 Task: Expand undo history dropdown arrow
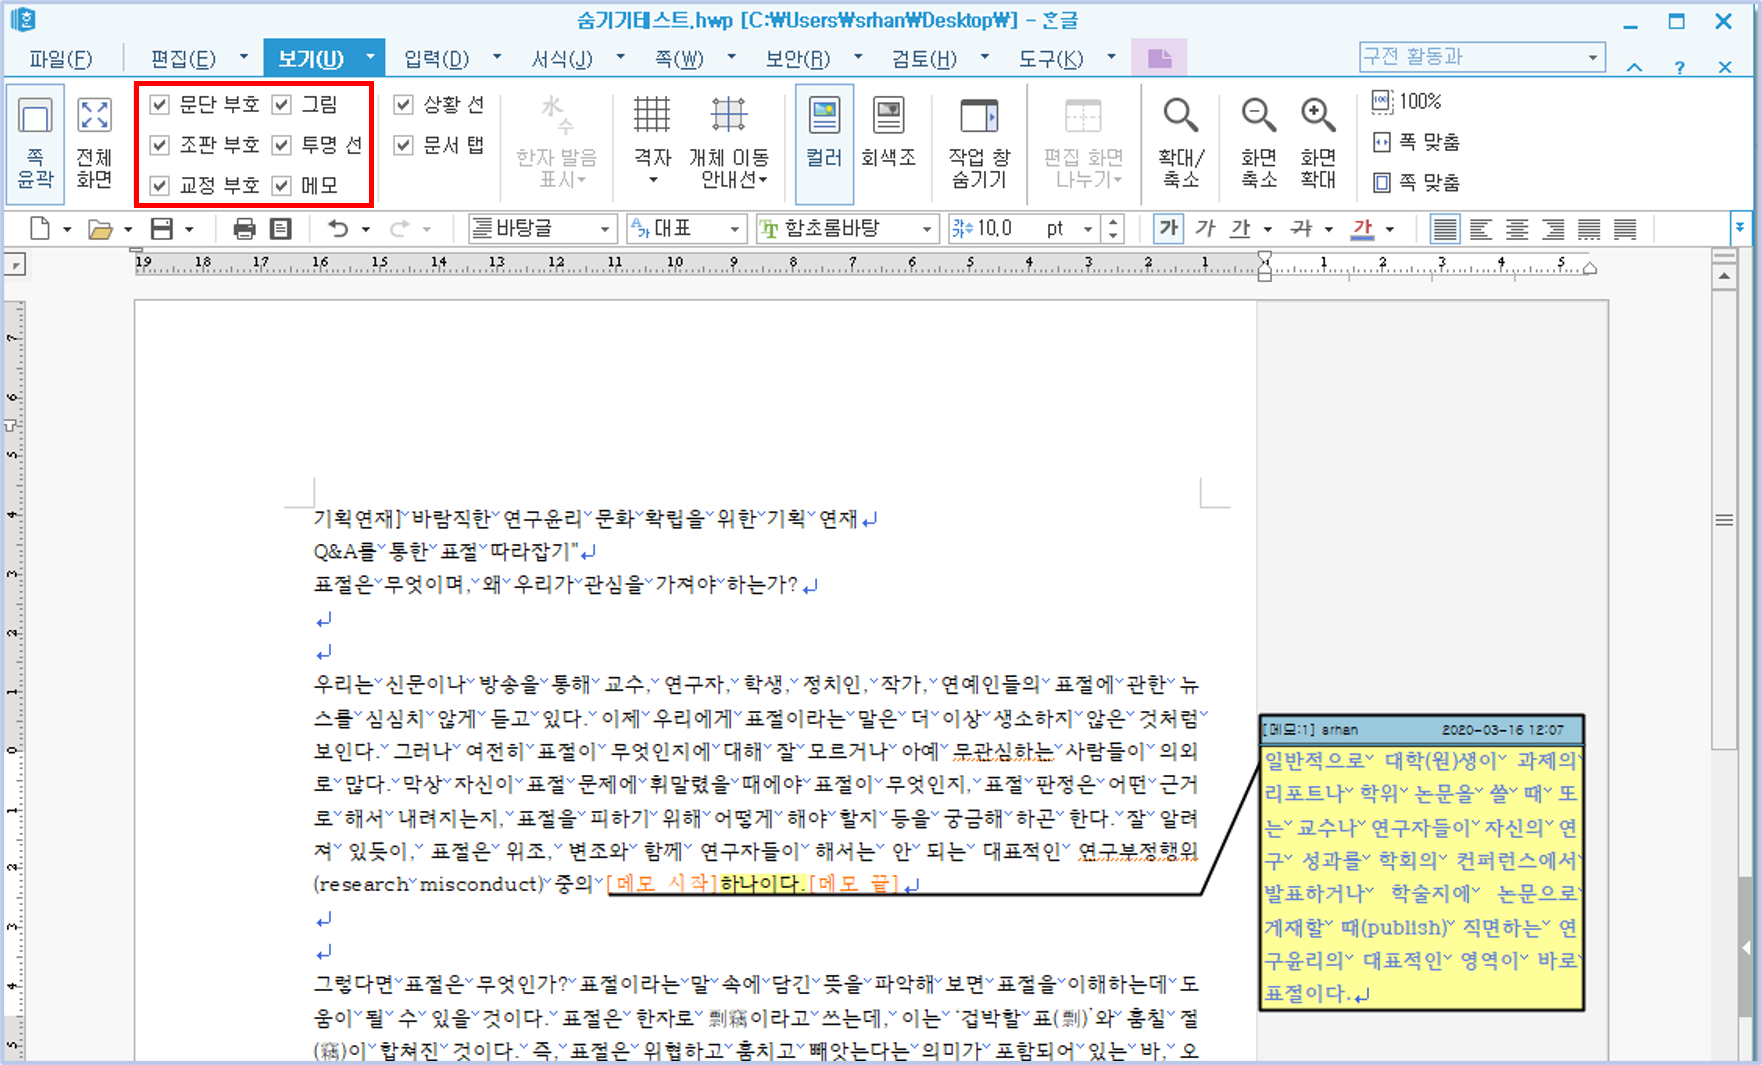(366, 230)
